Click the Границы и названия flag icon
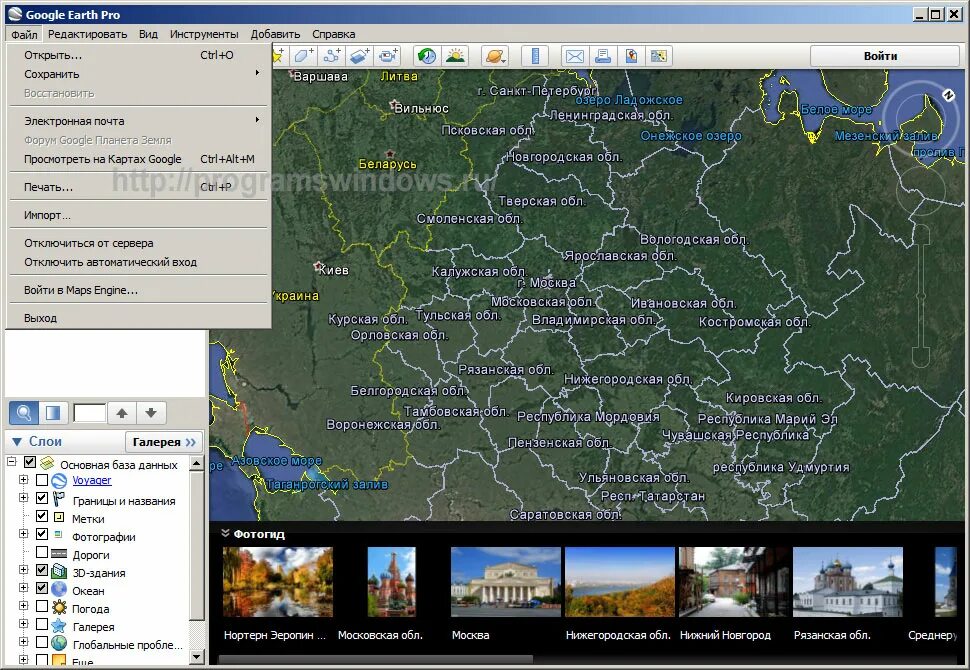 pyautogui.click(x=59, y=499)
